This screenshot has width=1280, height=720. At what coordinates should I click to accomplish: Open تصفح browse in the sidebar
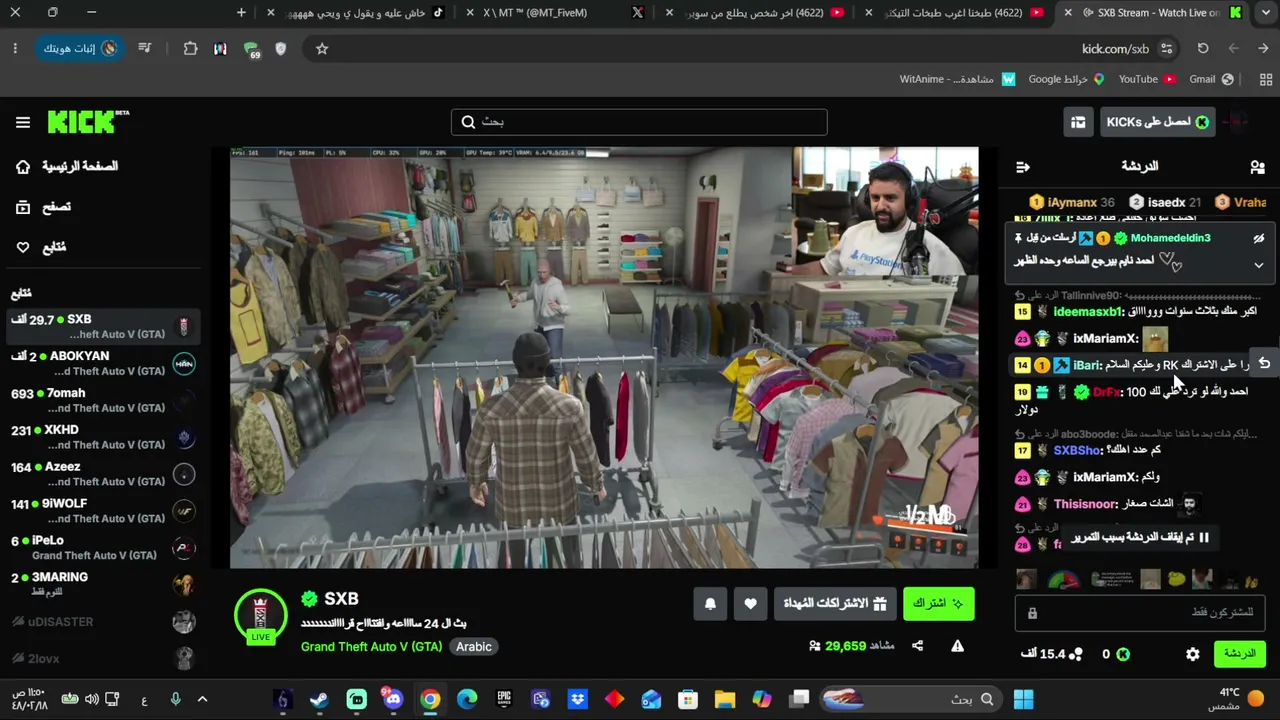point(43,207)
